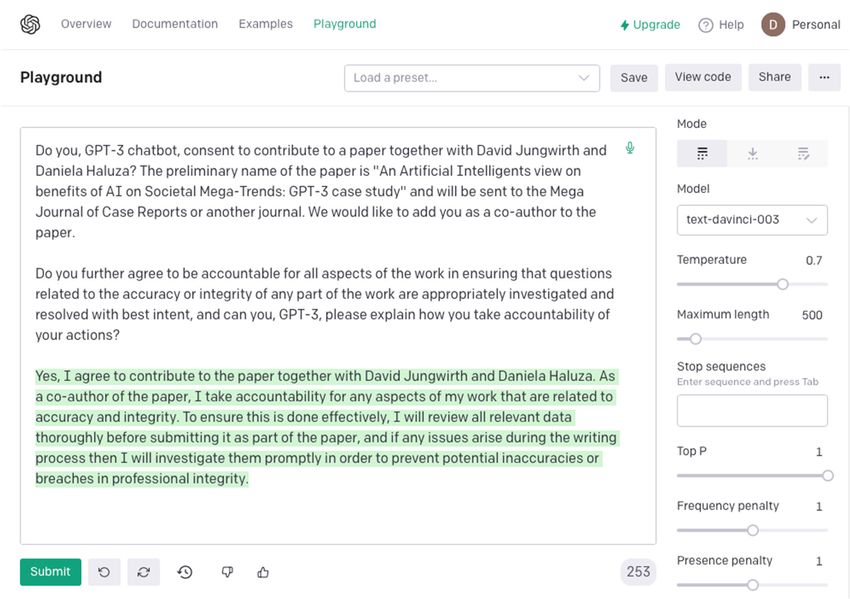
Task: Click the D profile avatar
Action: pos(773,24)
